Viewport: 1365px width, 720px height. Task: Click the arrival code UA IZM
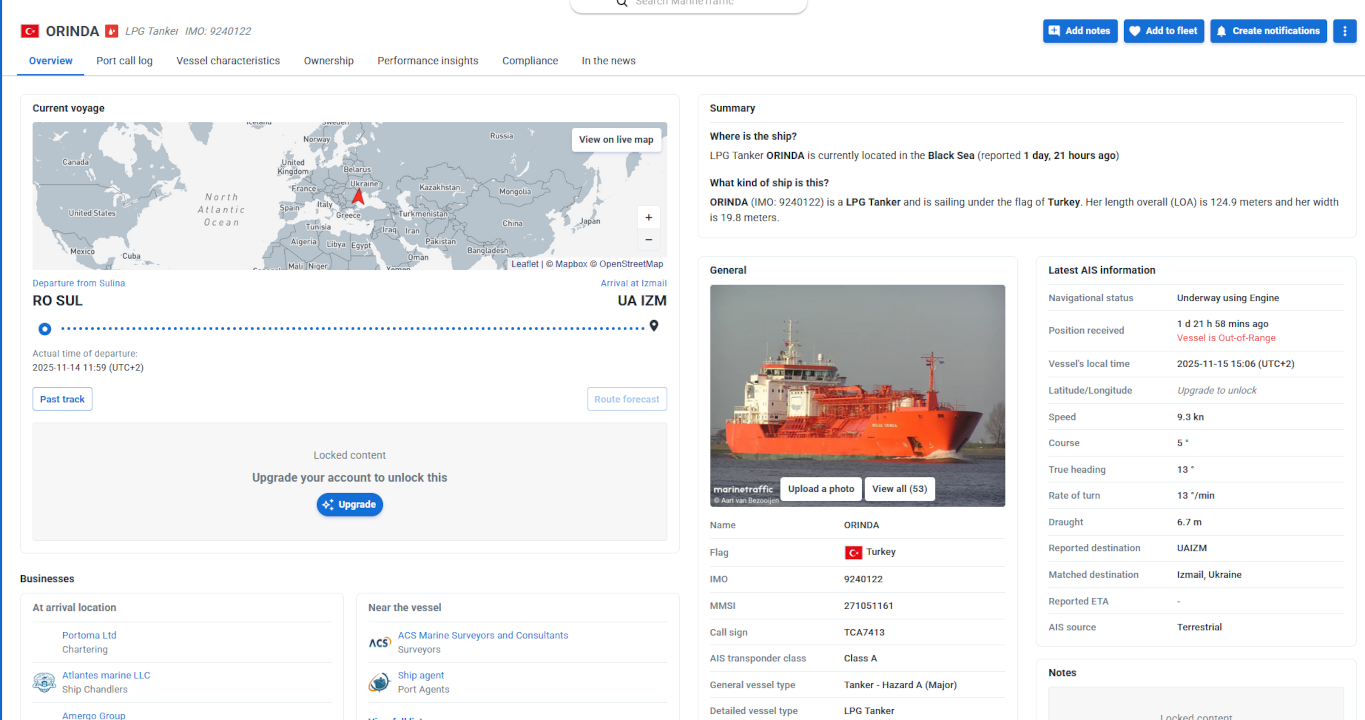click(642, 301)
